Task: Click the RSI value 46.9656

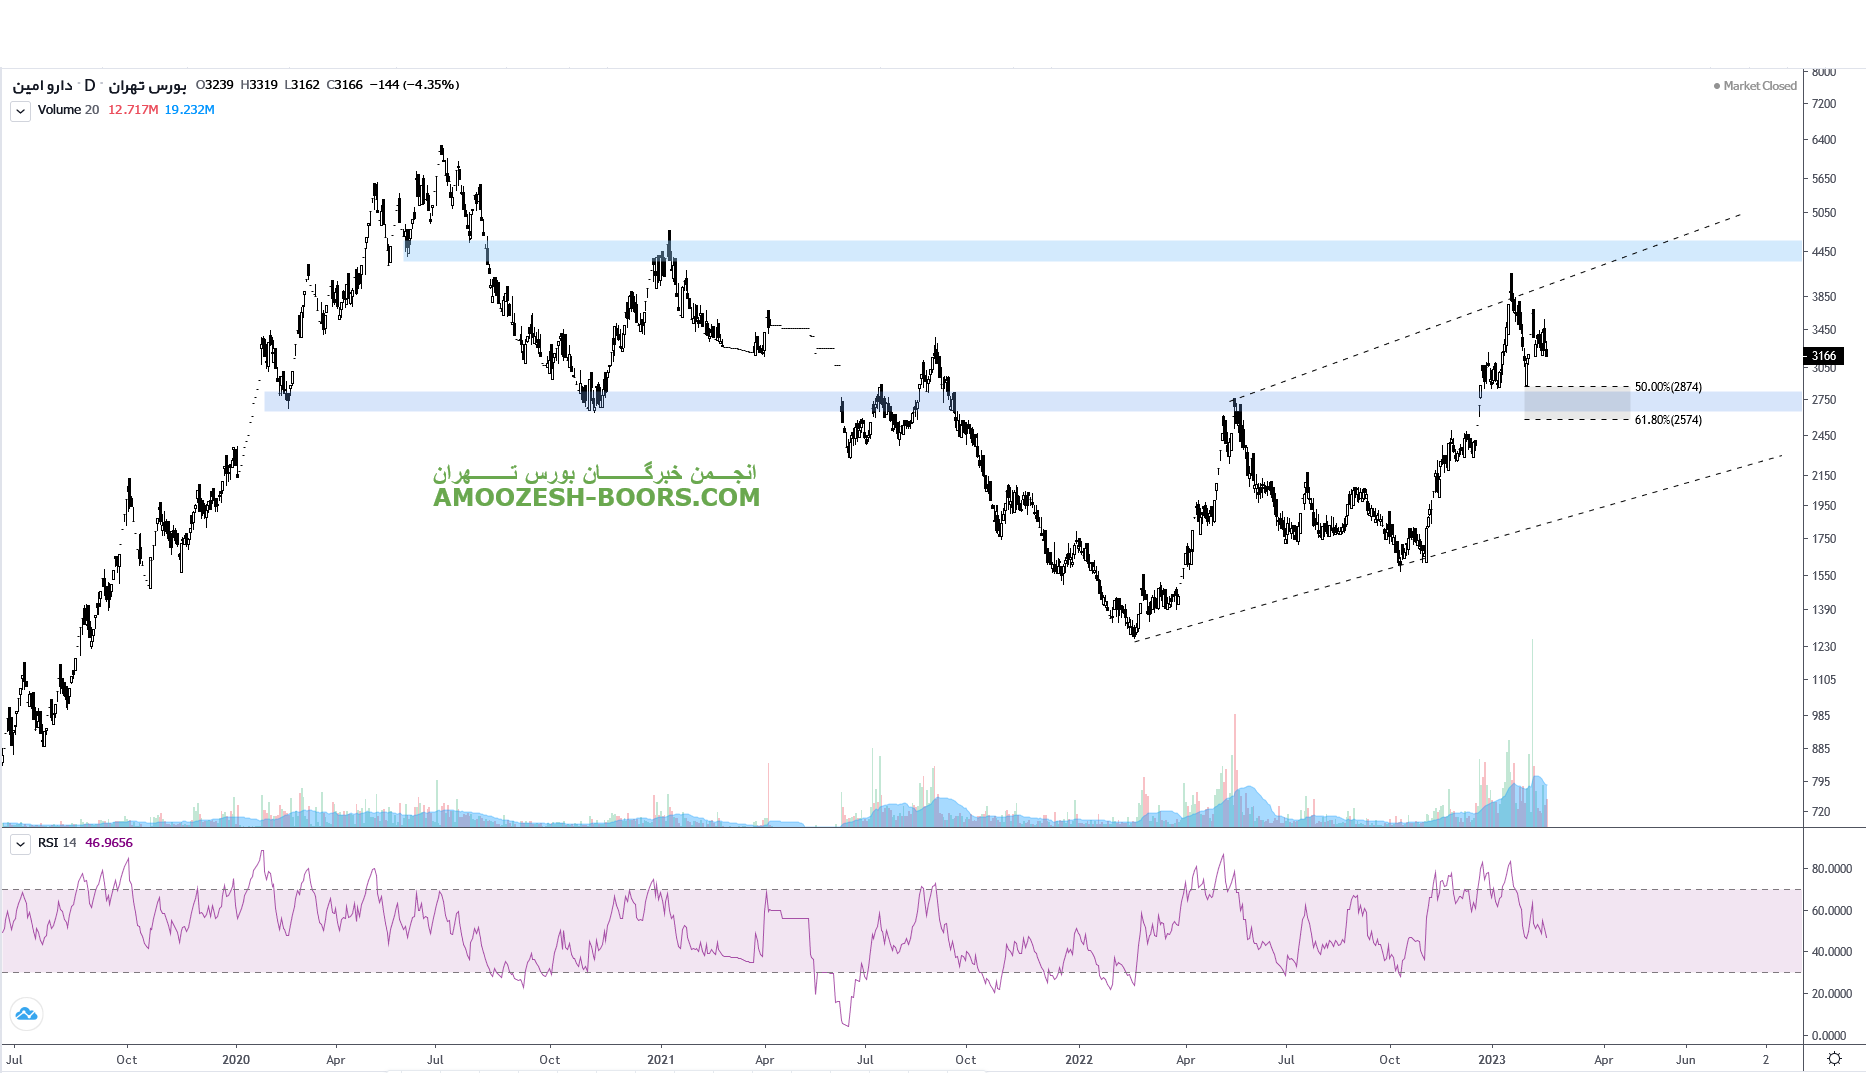Action: [x=109, y=843]
